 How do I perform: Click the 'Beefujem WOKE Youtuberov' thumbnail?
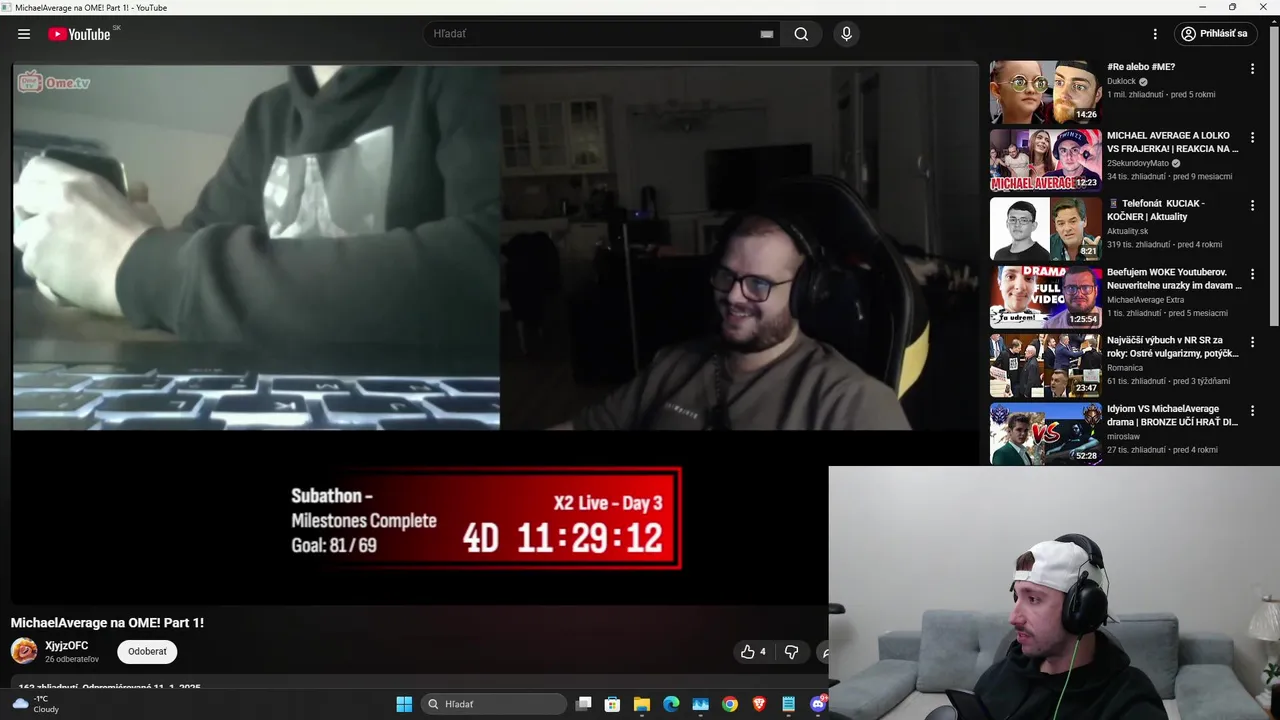click(x=1045, y=297)
